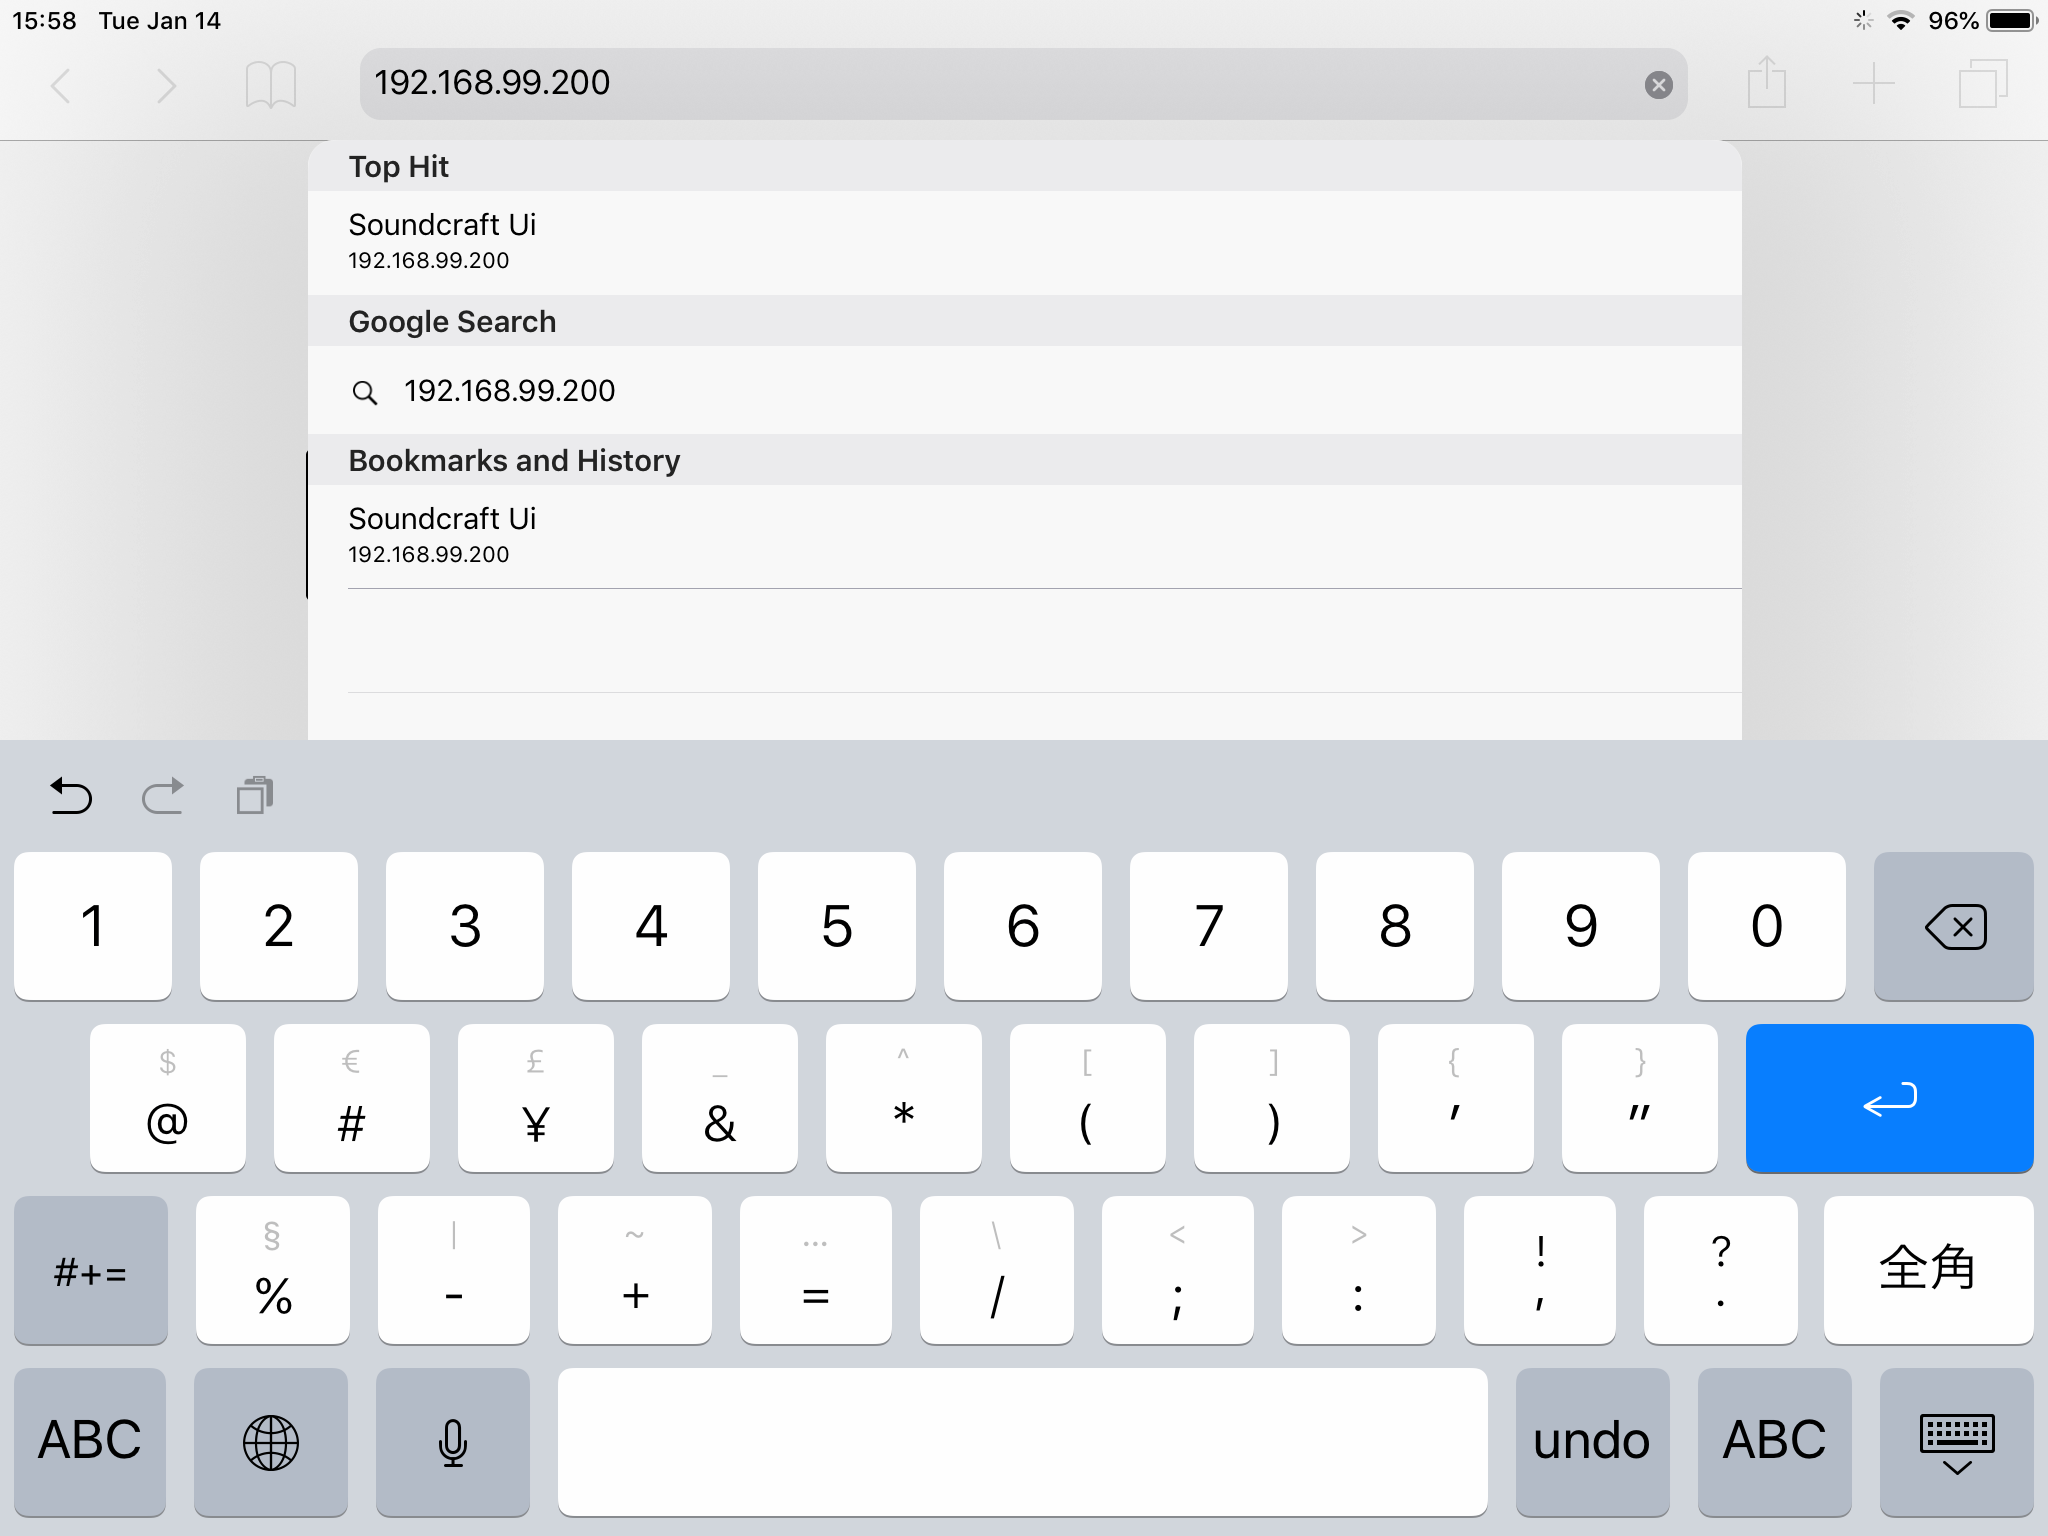
Task: Switch to ABC letters at bottom left
Action: tap(90, 1442)
